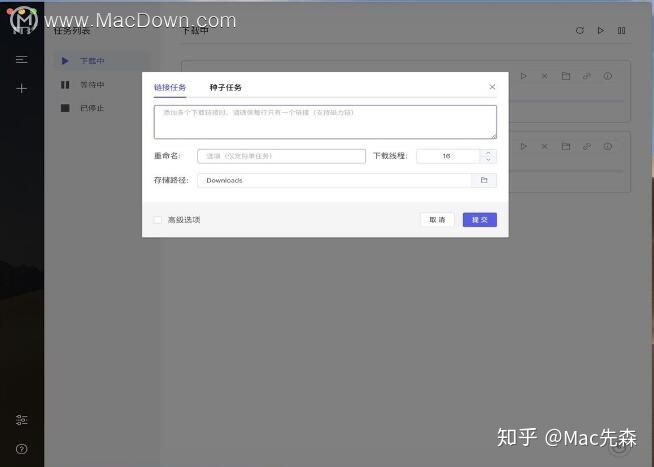
Task: Resume the first task card's download
Action: click(x=524, y=76)
